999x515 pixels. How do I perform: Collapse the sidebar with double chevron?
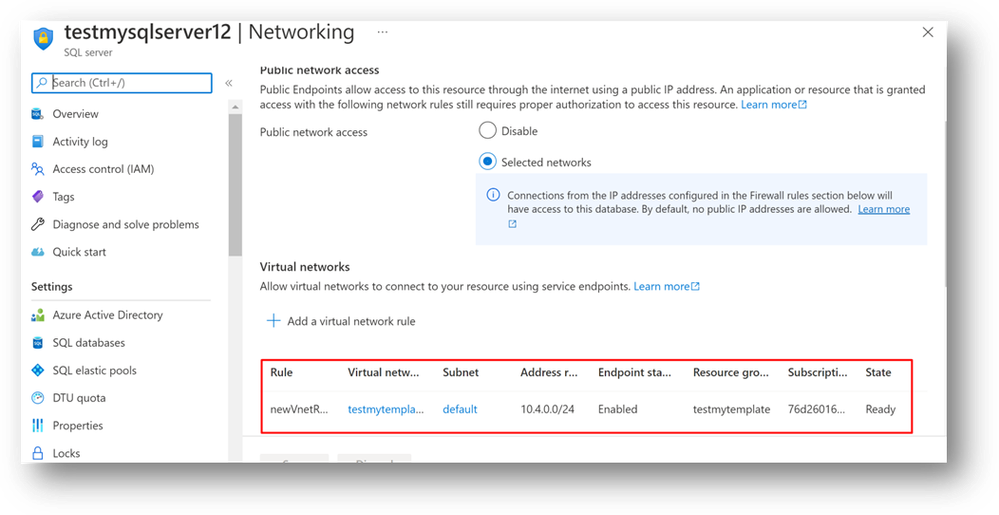(229, 83)
